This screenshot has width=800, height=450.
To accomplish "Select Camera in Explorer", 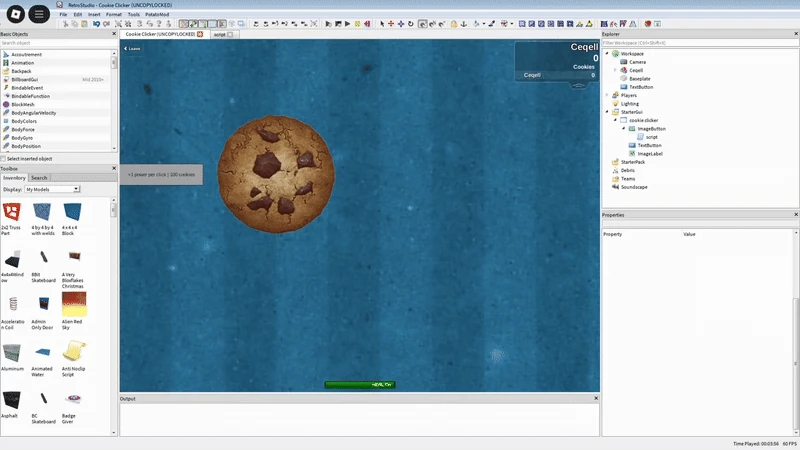I will pos(637,62).
